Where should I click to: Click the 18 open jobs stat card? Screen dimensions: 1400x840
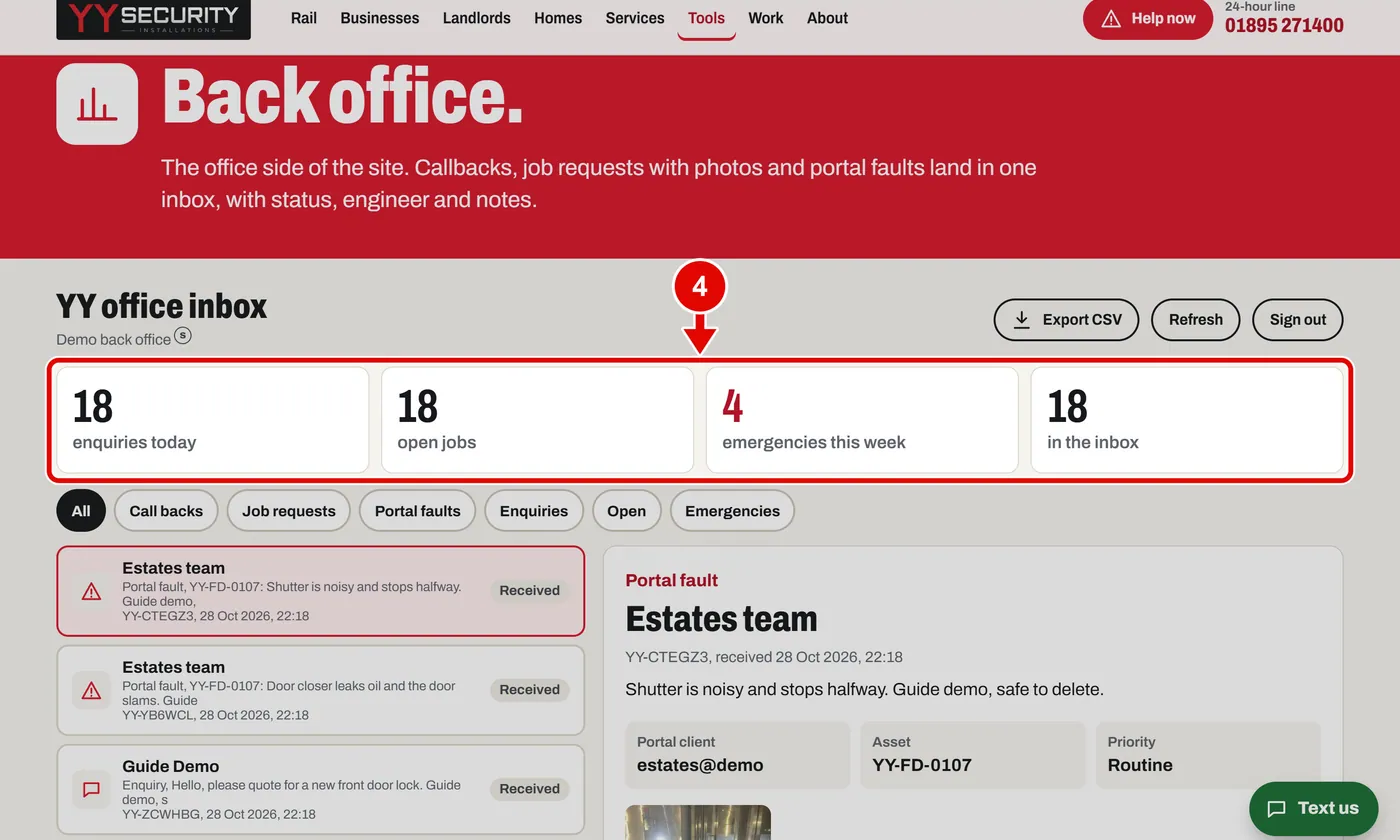537,420
